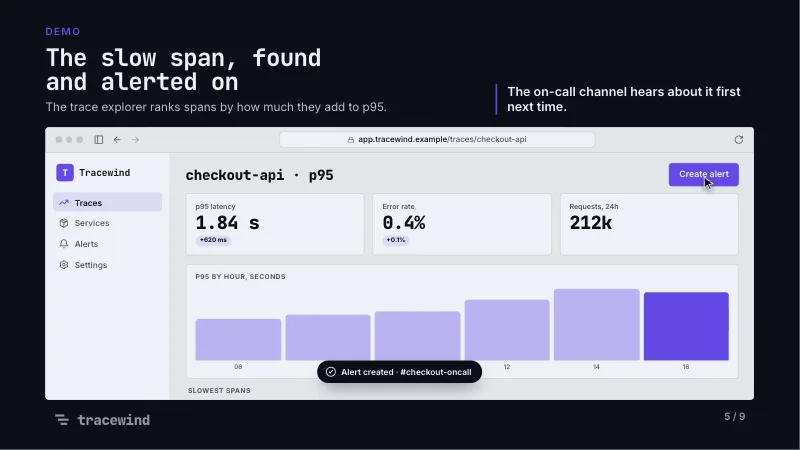Click the address bar lock icon
Image resolution: width=800 pixels, height=450 pixels.
351,139
